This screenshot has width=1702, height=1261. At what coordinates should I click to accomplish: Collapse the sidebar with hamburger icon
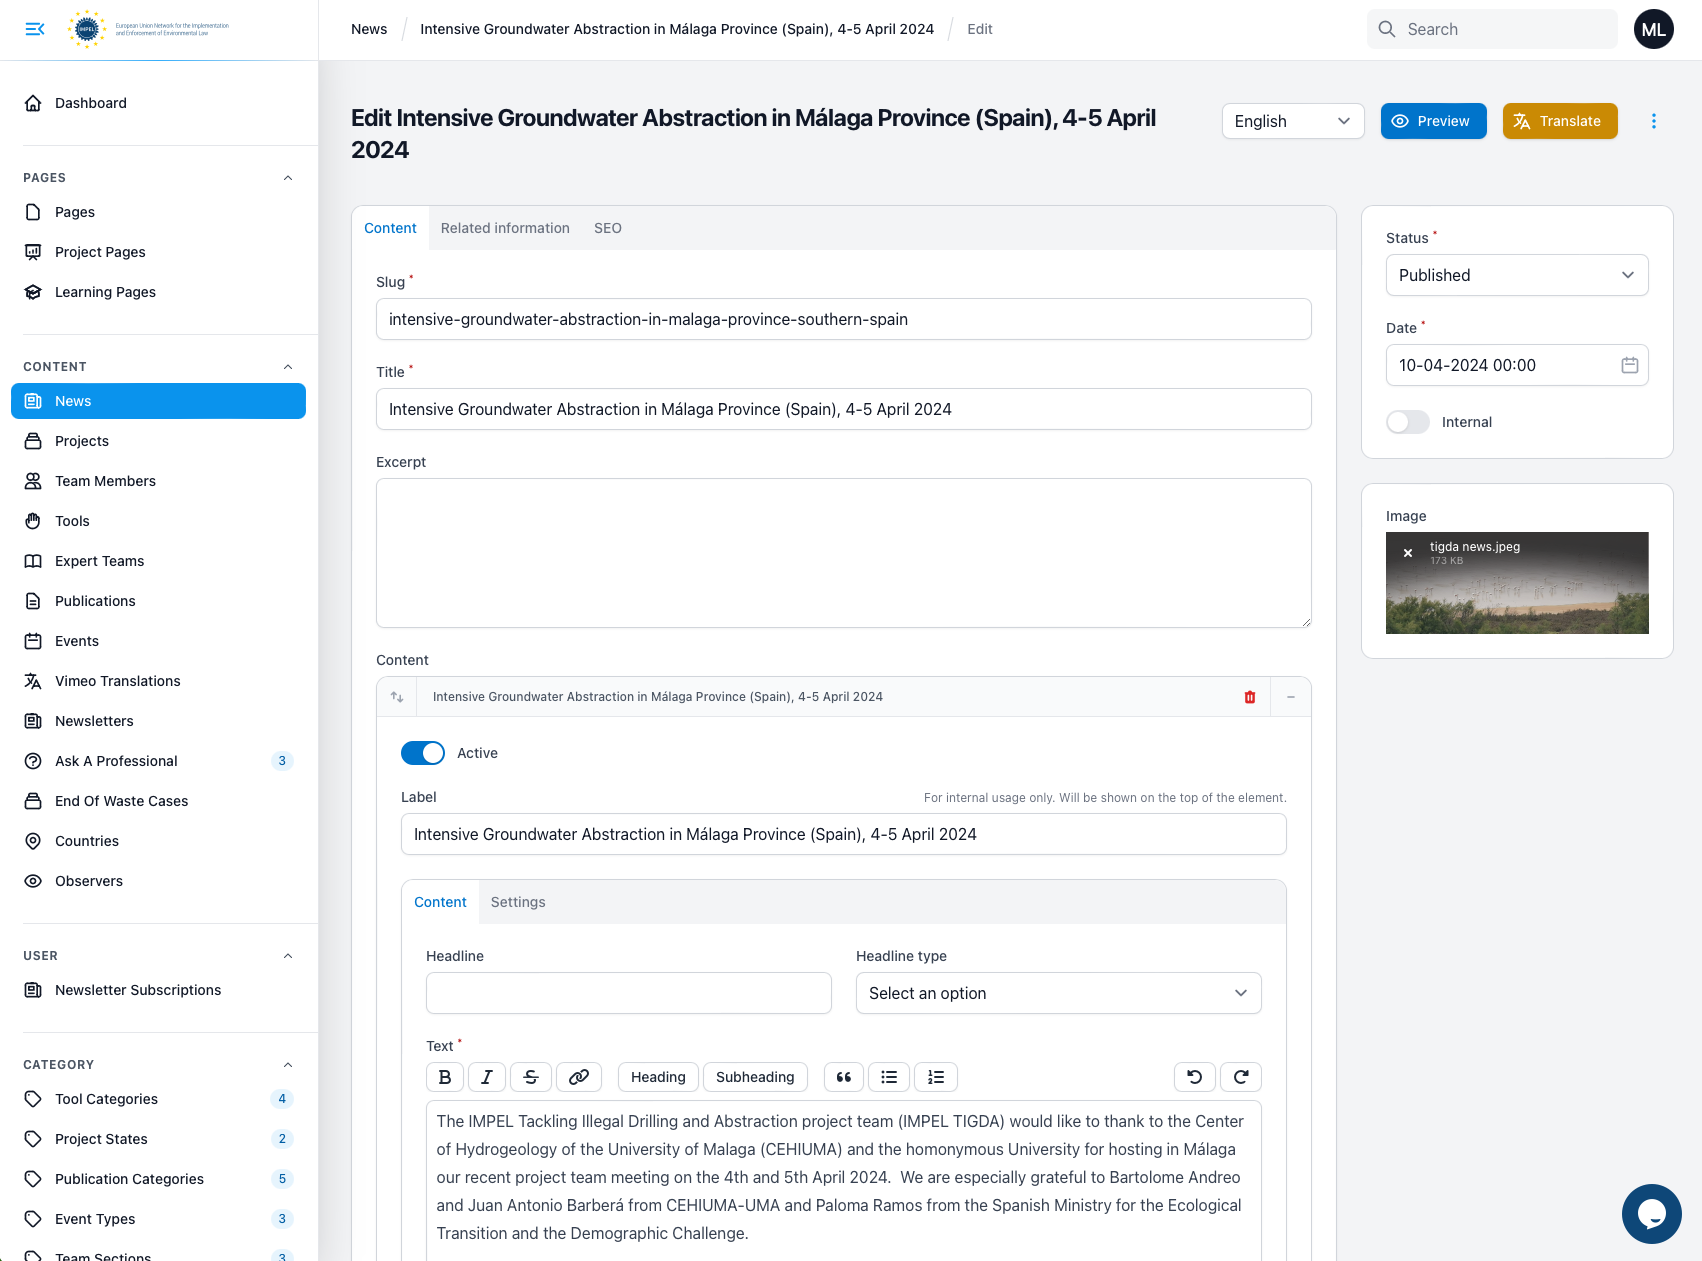[x=35, y=29]
